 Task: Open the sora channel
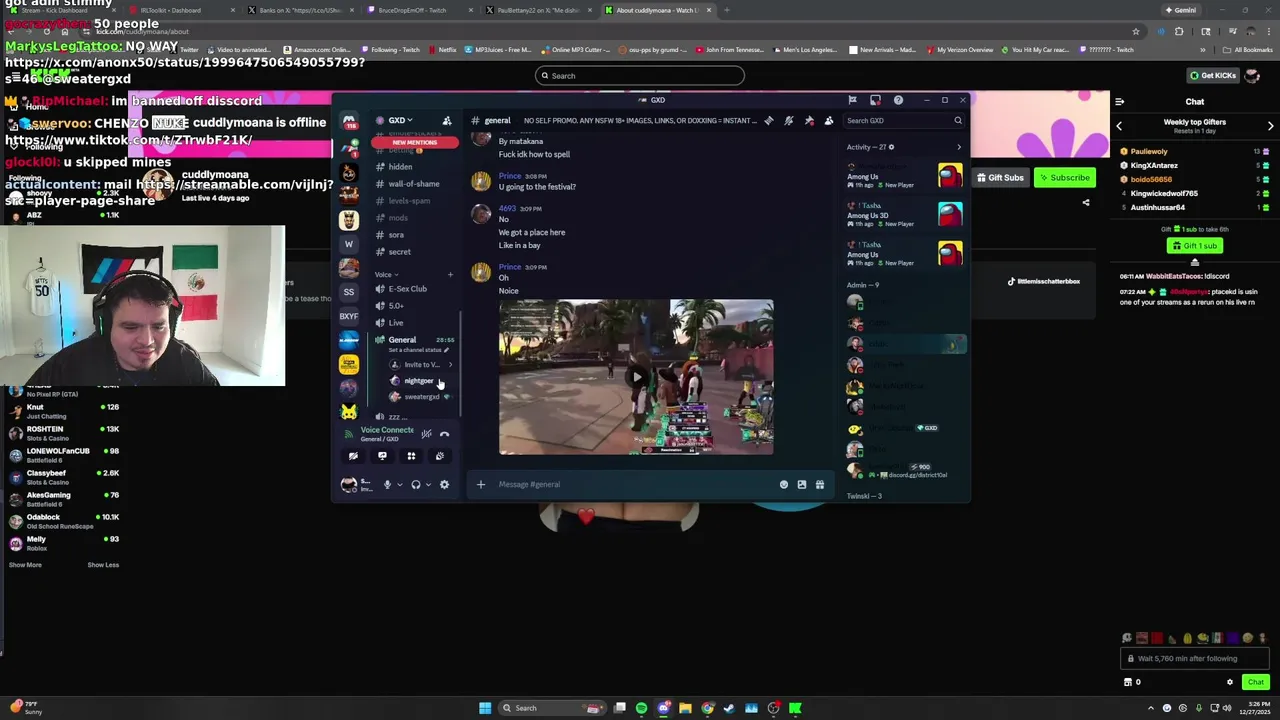point(413,235)
